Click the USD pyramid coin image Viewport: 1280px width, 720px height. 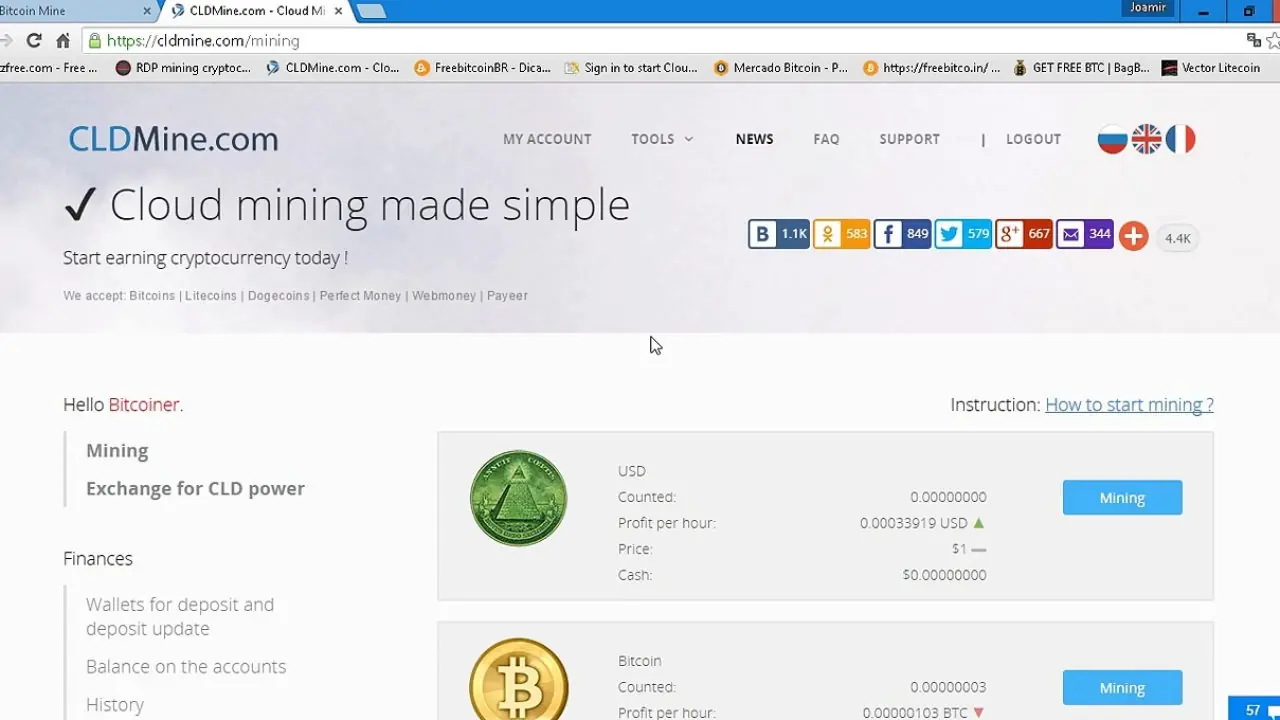pos(518,498)
